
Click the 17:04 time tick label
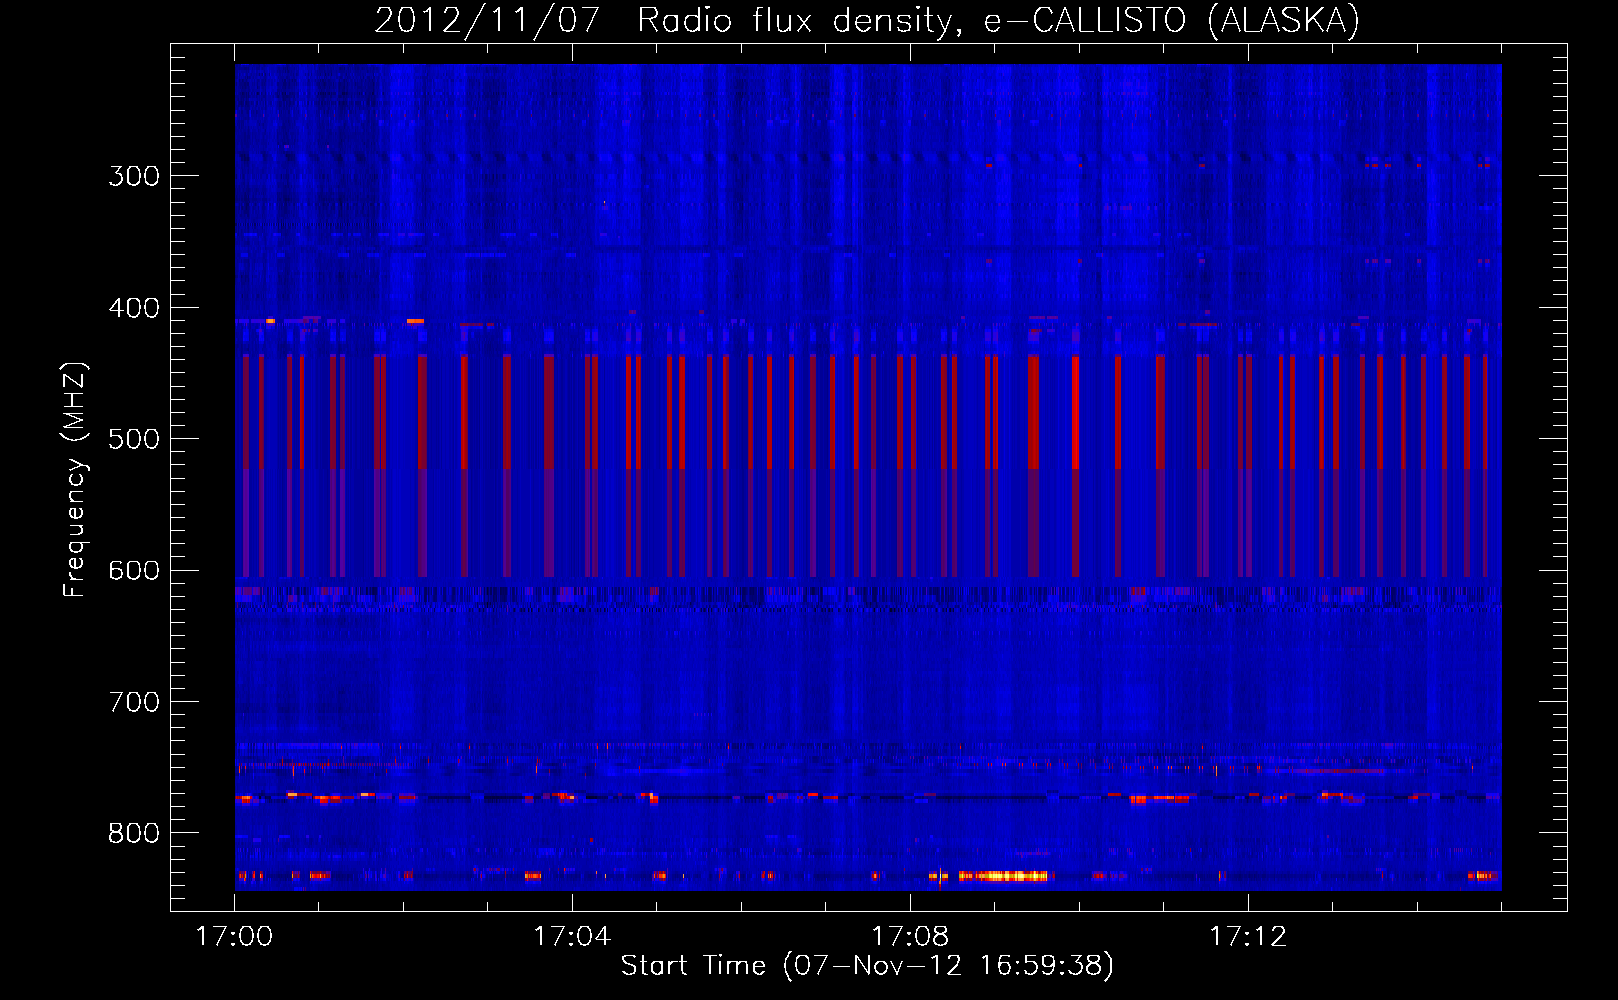coord(572,936)
